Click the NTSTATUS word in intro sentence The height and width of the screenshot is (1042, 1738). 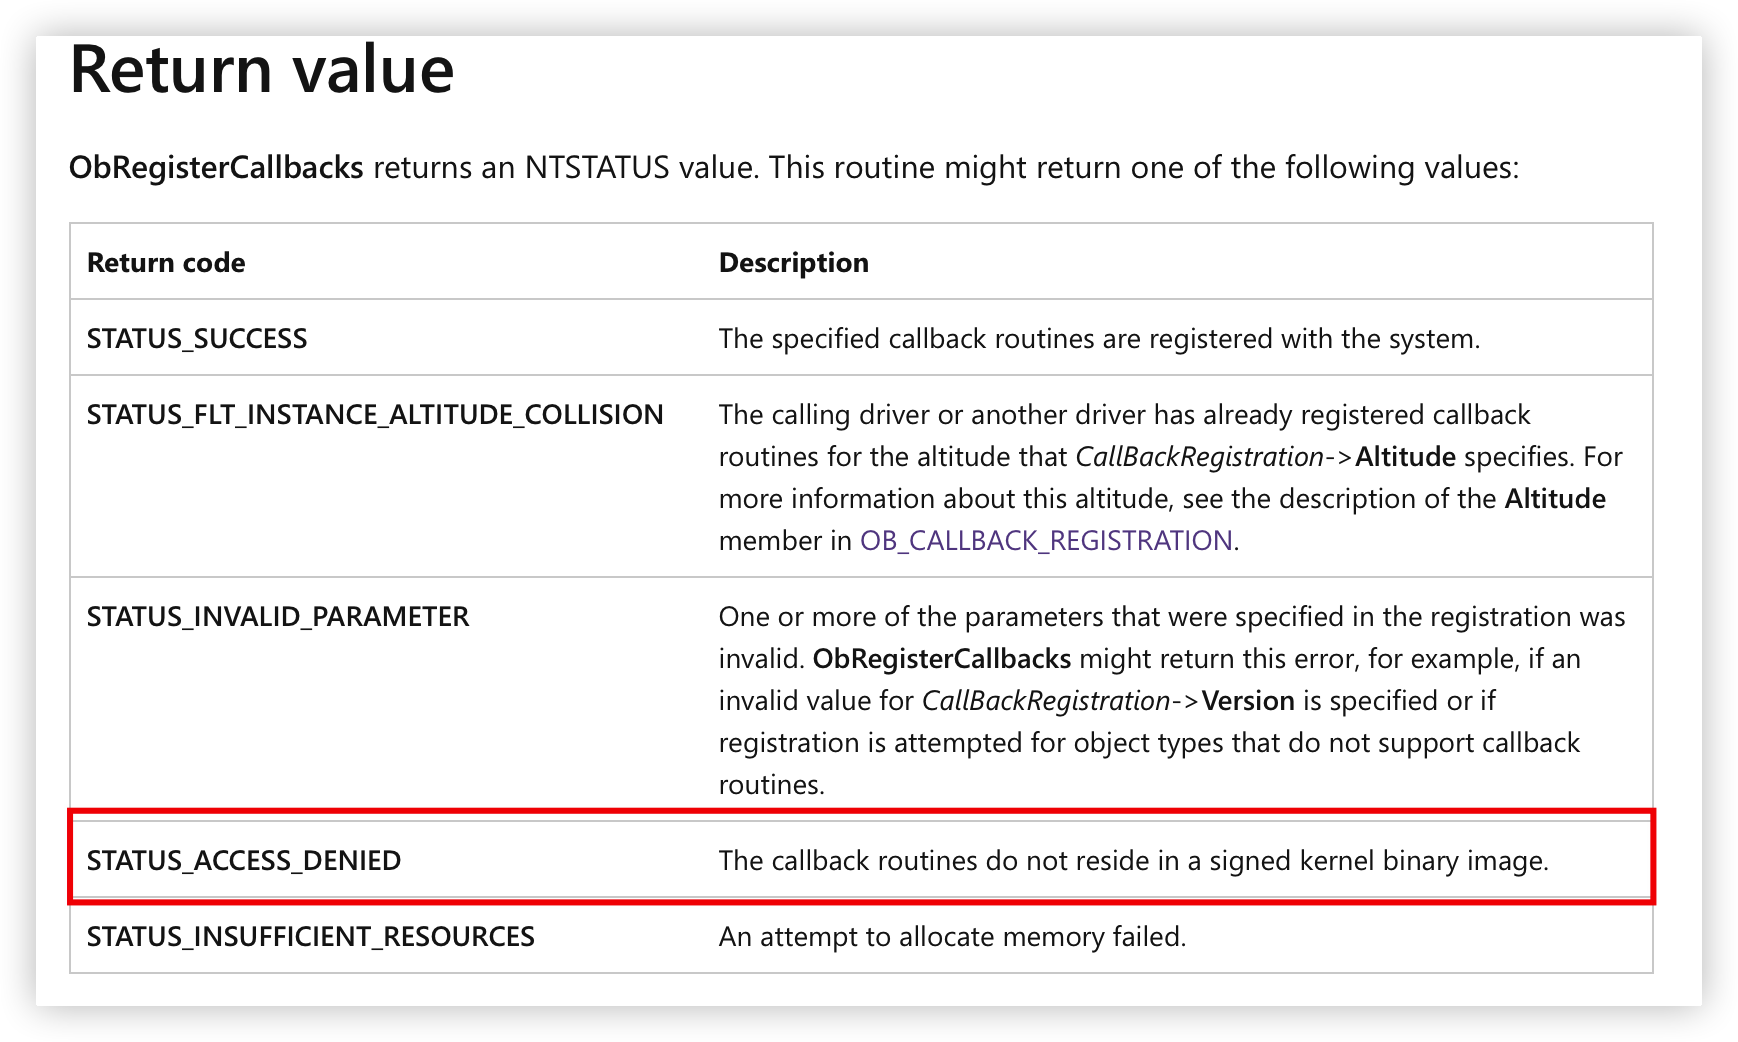pos(597,168)
